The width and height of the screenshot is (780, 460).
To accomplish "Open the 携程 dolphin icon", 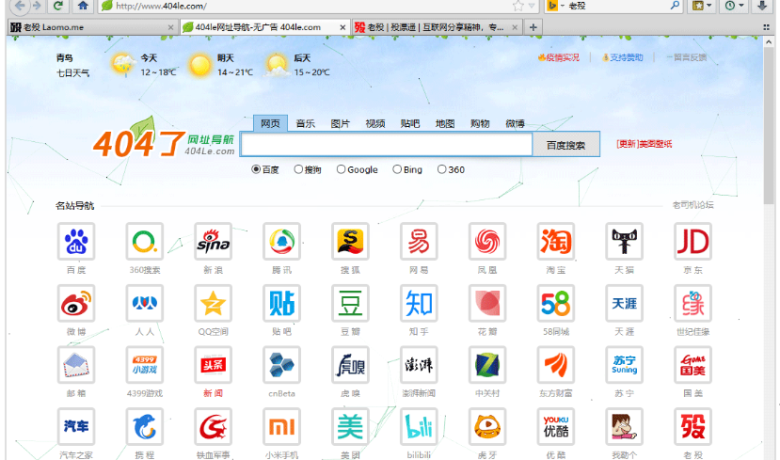I will coord(144,426).
